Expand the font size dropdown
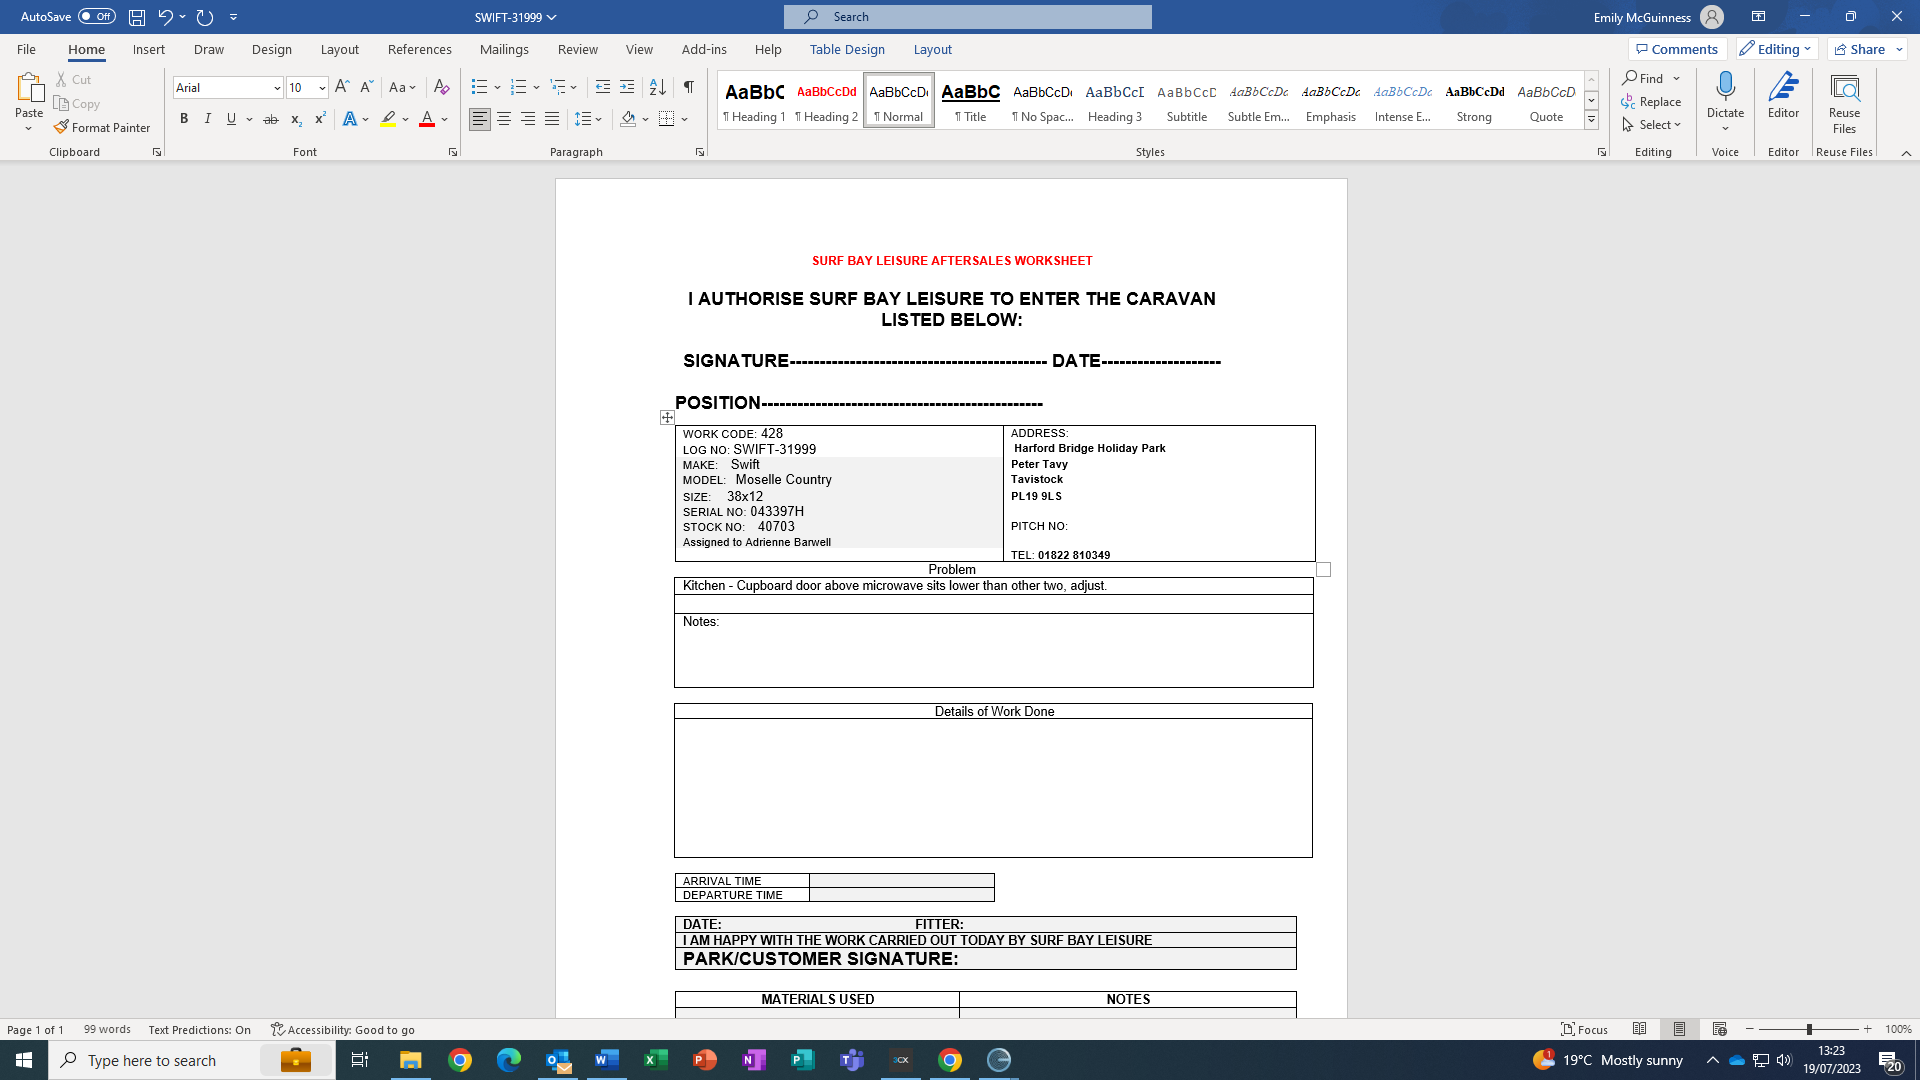Viewport: 1920px width, 1080px height. click(322, 88)
